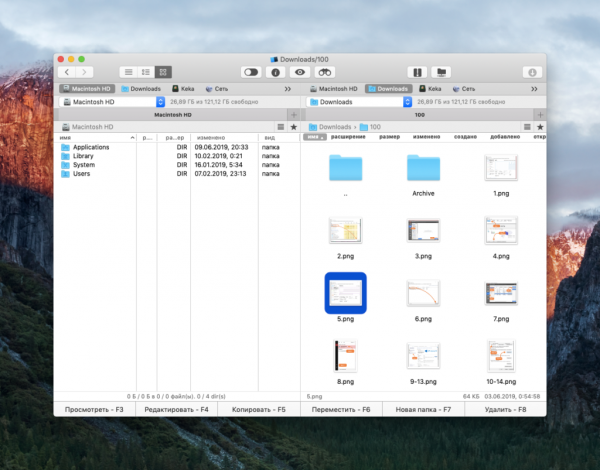Image resolution: width=600 pixels, height=470 pixels.
Task: Add new tab in right panel
Action: 540,115
